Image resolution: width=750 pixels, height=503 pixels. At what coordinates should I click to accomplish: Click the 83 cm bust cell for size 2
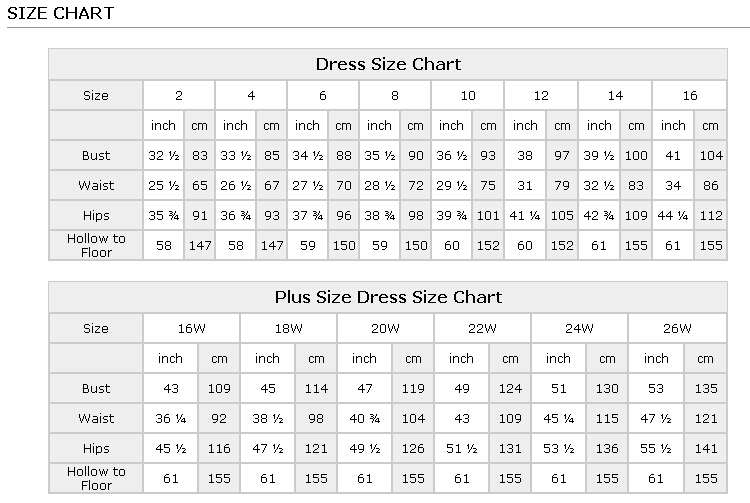(x=200, y=156)
